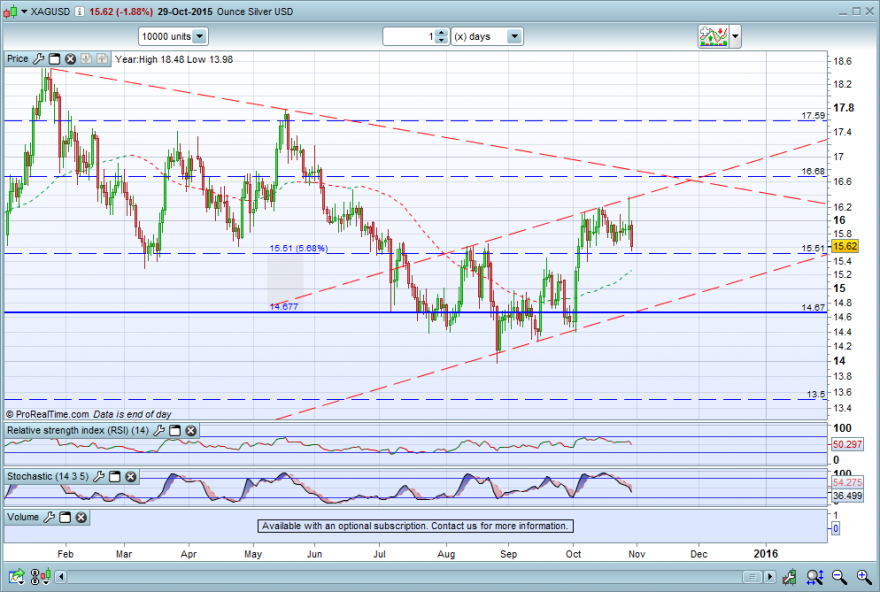Click the Stochastic (14 3 5) label
Image resolution: width=880 pixels, height=592 pixels.
coord(48,476)
